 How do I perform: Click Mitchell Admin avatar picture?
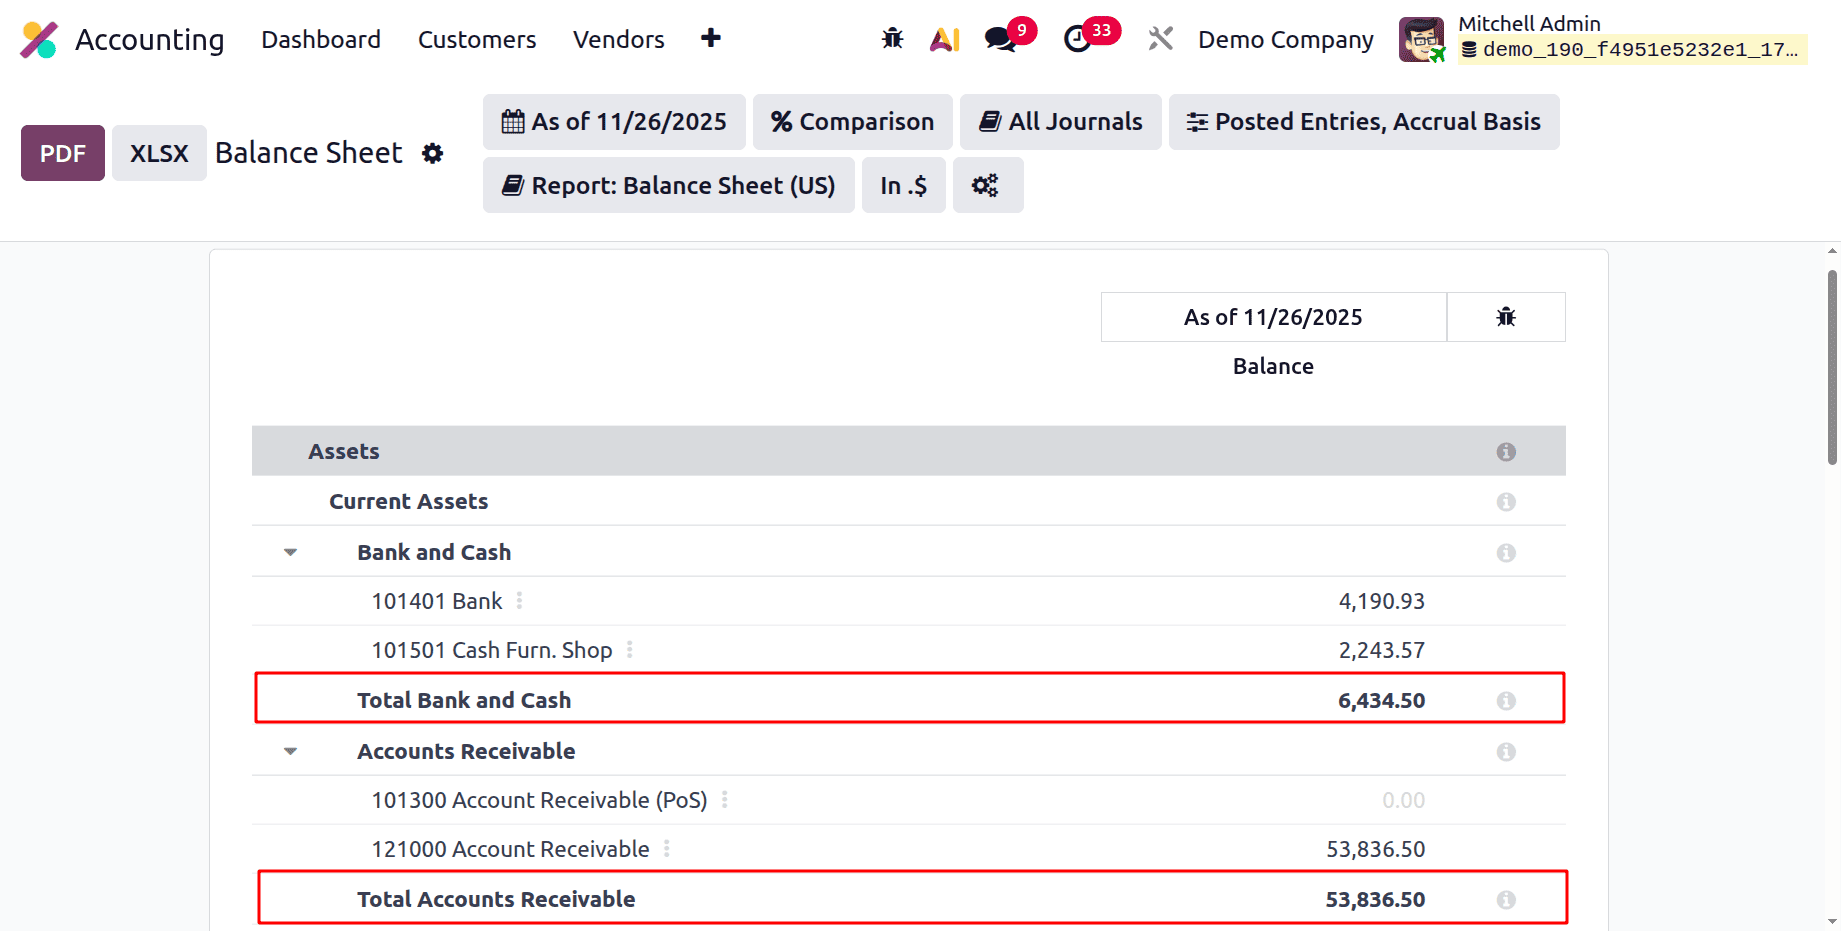1421,40
